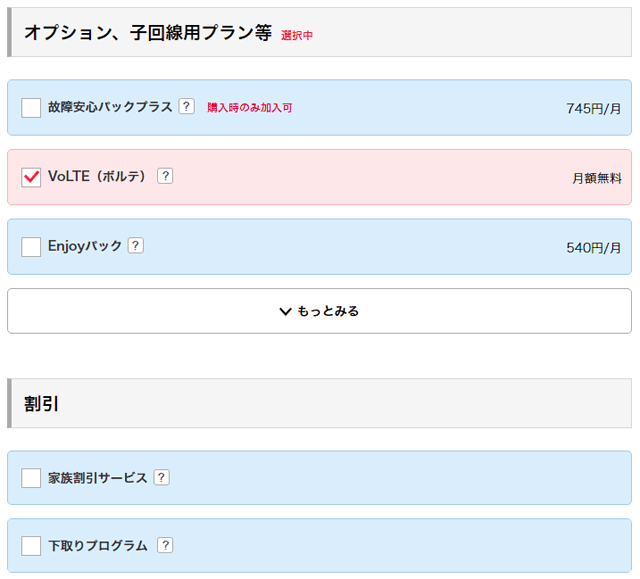The width and height of the screenshot is (640, 579).
Task: Click the 540円/月 price text
Action: click(593, 248)
